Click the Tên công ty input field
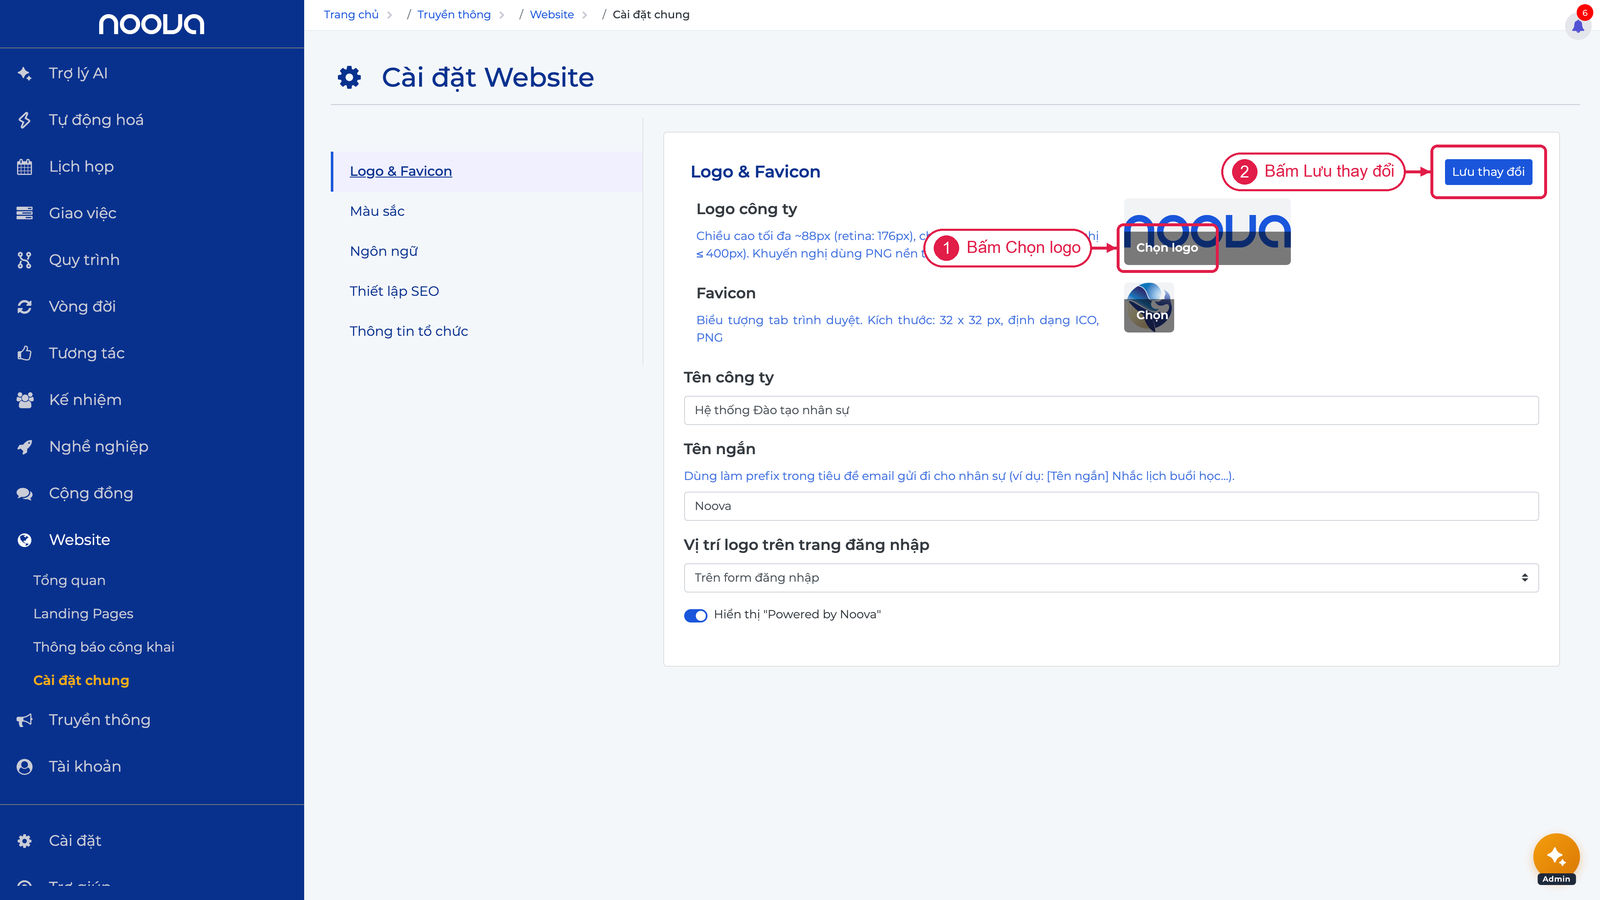This screenshot has width=1600, height=900. (1111, 410)
